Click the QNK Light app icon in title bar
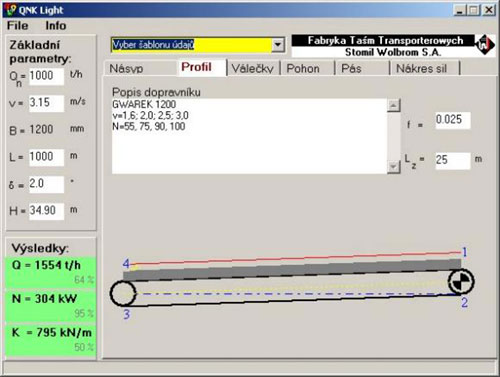This screenshot has height=377, width=500. tap(11, 10)
